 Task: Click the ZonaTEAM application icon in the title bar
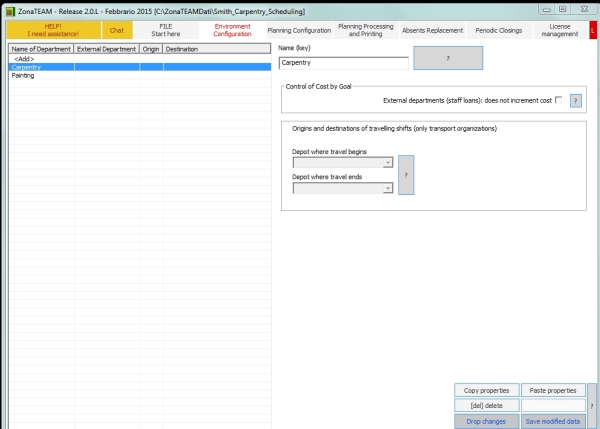pos(10,11)
